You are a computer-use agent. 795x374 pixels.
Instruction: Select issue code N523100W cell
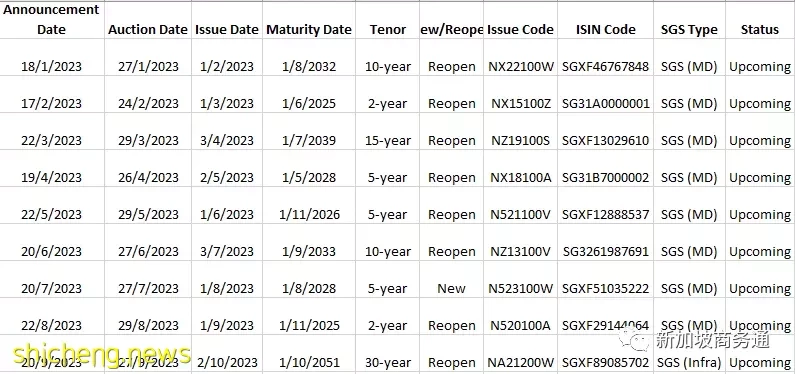click(x=521, y=280)
